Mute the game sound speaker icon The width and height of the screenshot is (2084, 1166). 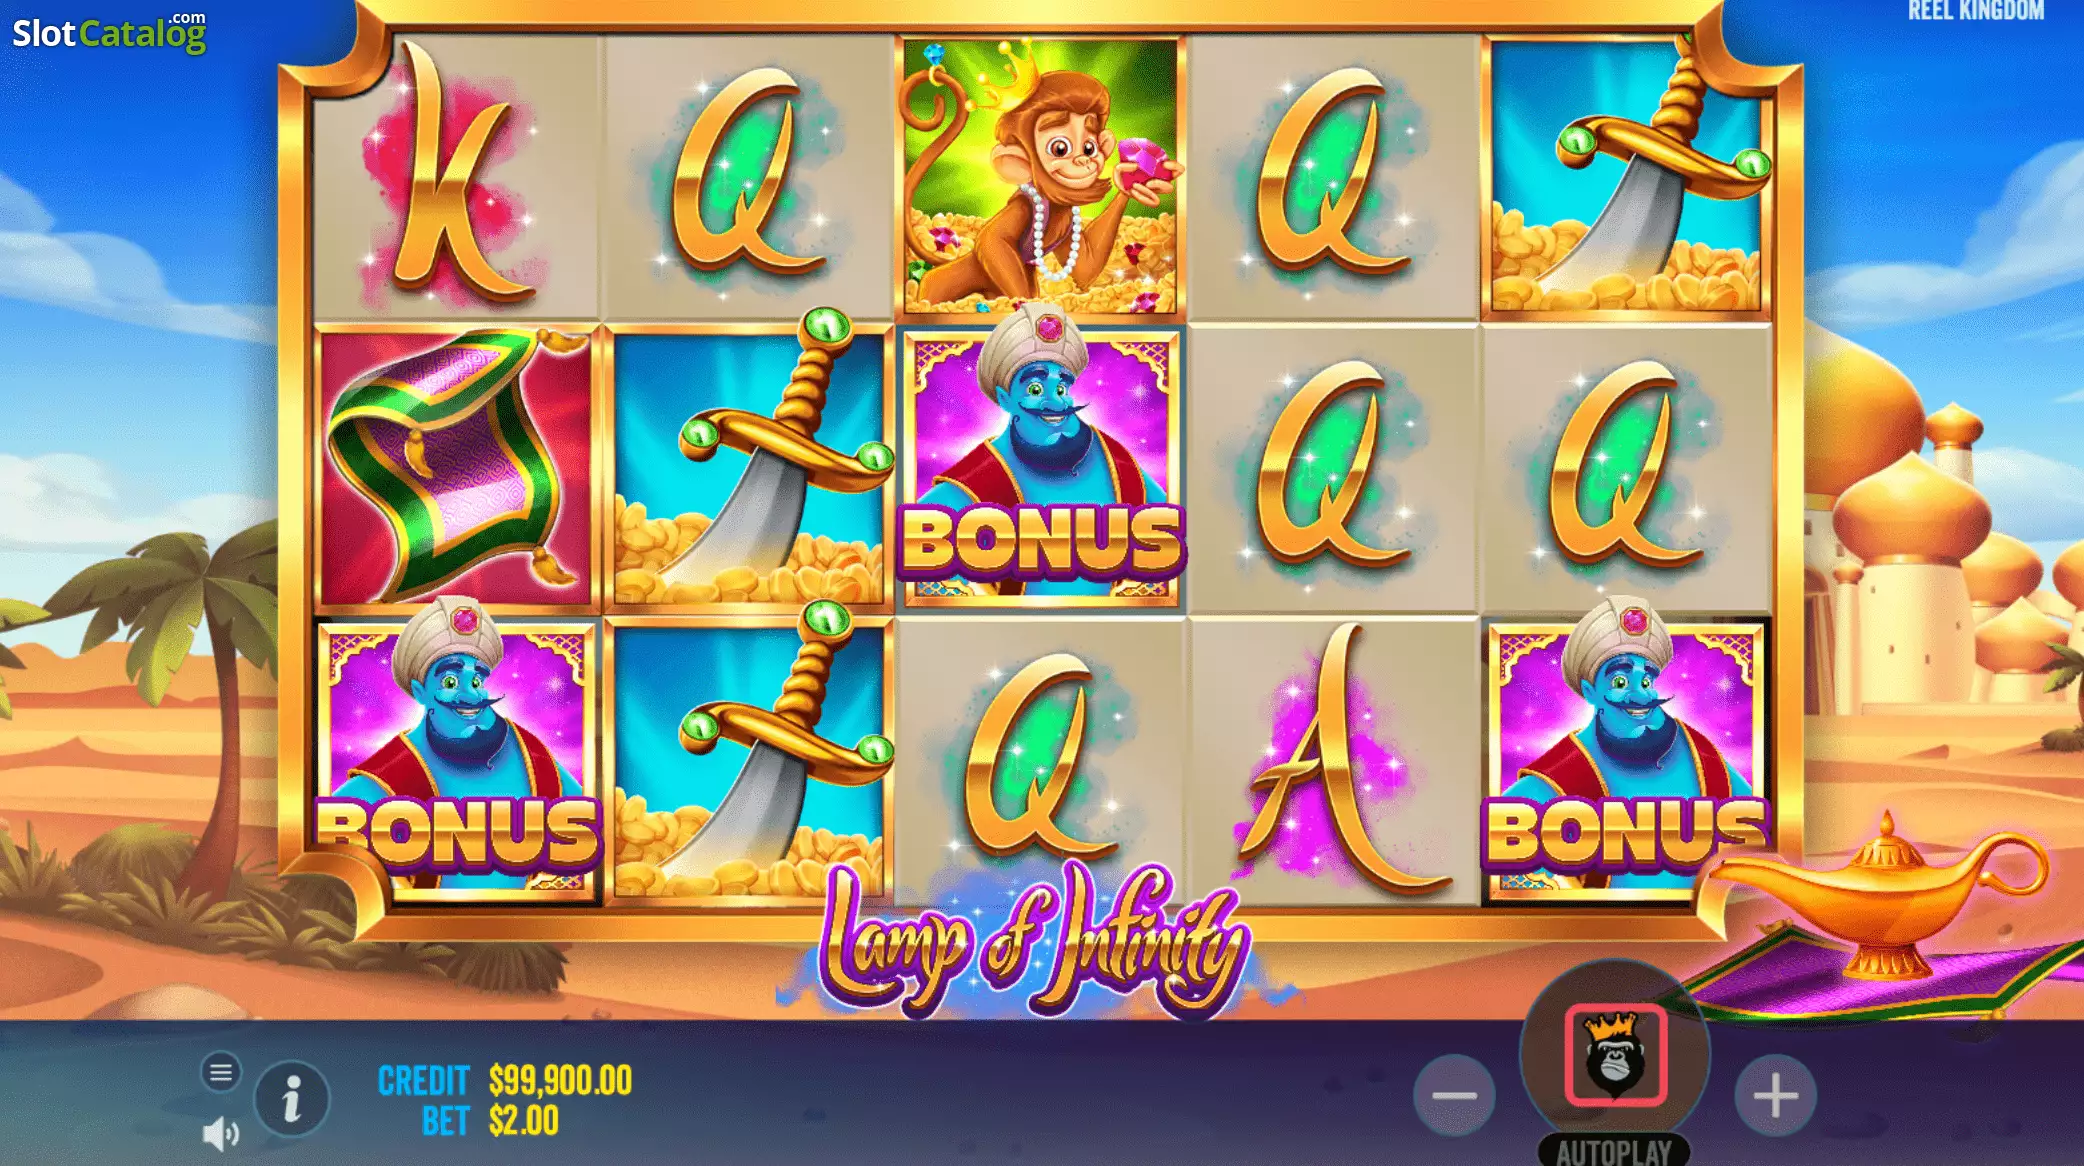pos(221,1134)
